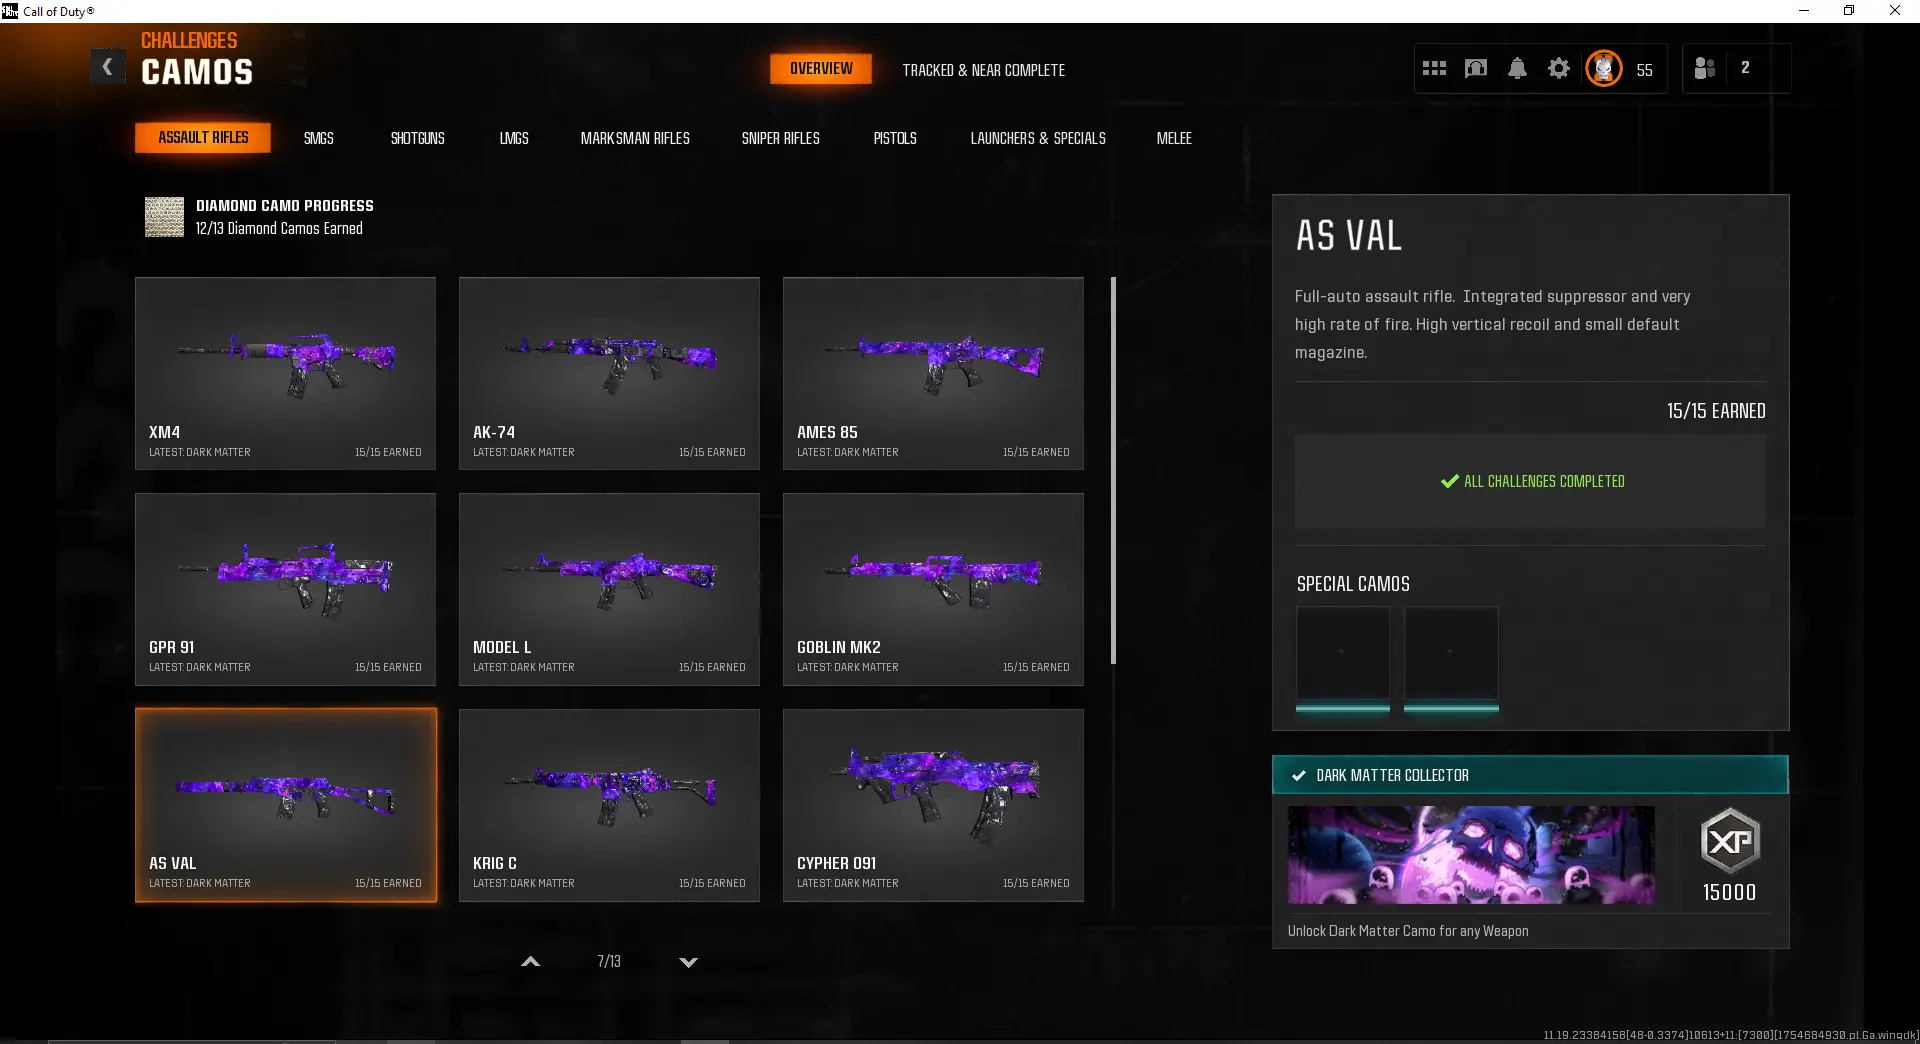This screenshot has width=1920, height=1044.
Task: Switch to the Overview tab
Action: [821, 68]
